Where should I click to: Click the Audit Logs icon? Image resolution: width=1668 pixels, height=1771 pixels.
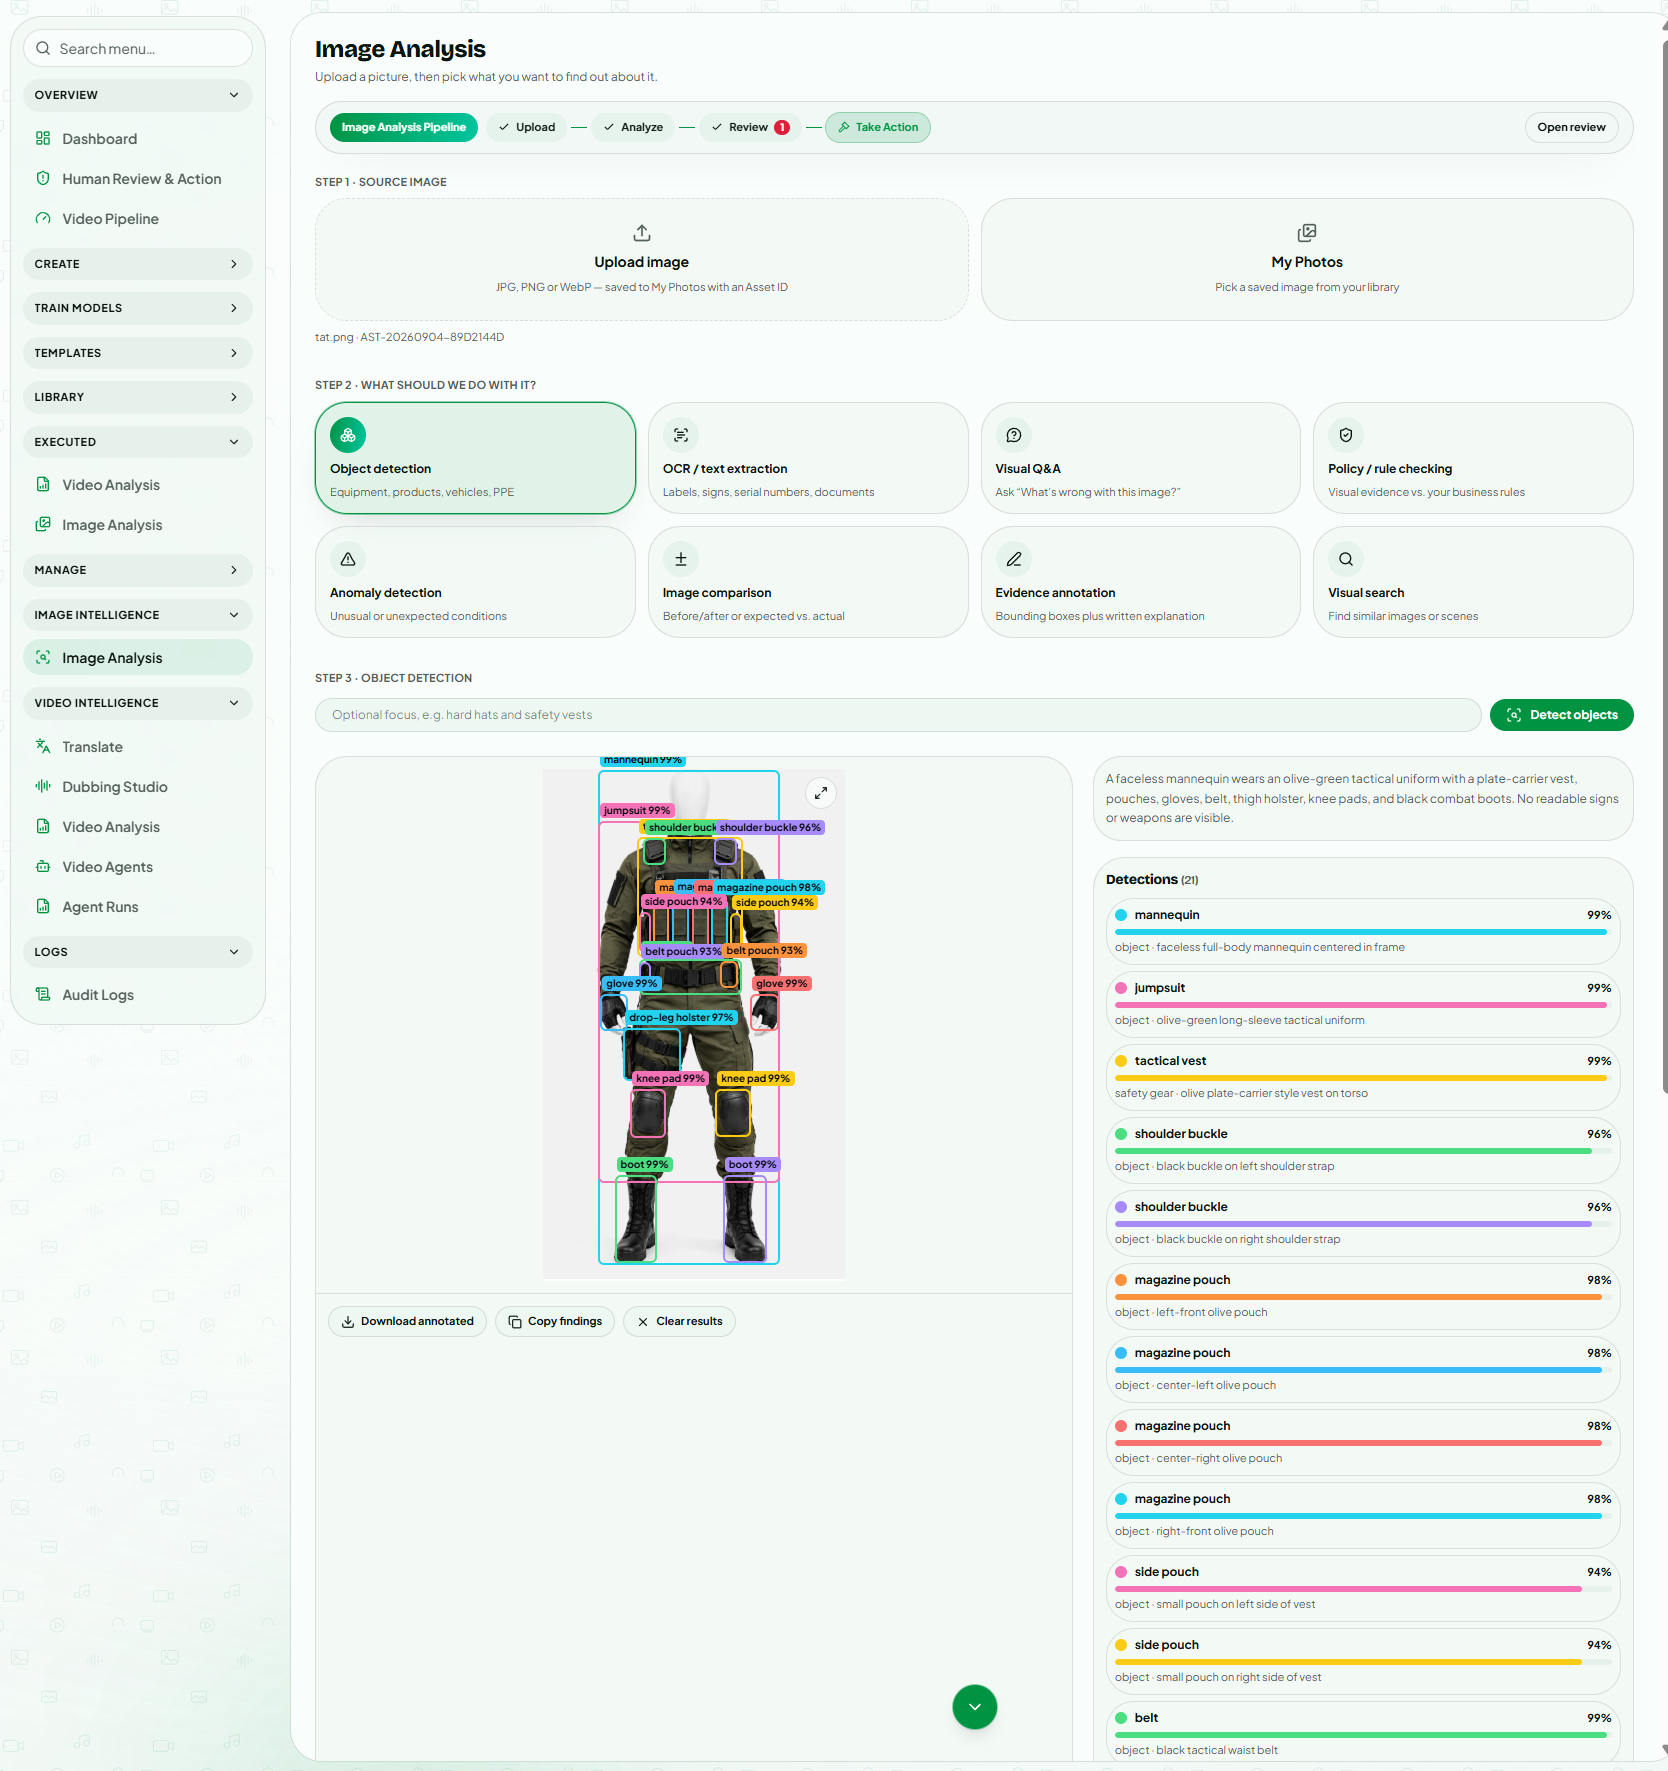pos(43,995)
